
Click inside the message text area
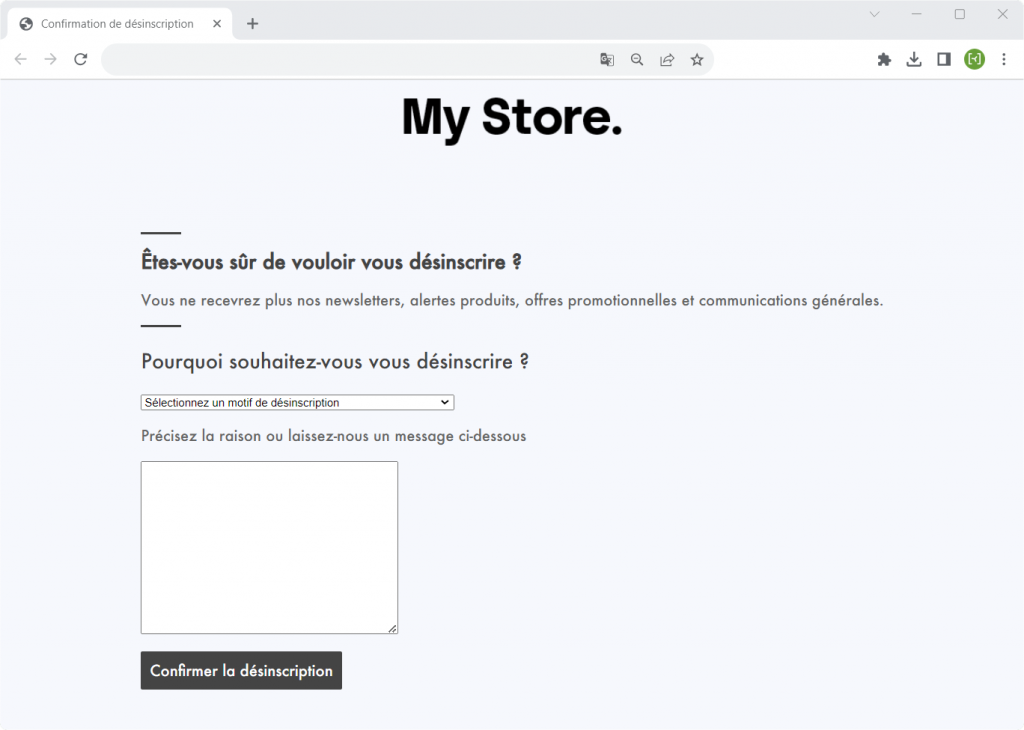click(269, 547)
